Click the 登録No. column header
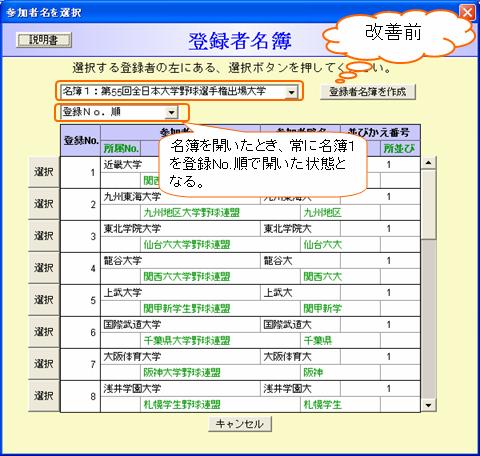The height and width of the screenshot is (456, 480). (81, 141)
